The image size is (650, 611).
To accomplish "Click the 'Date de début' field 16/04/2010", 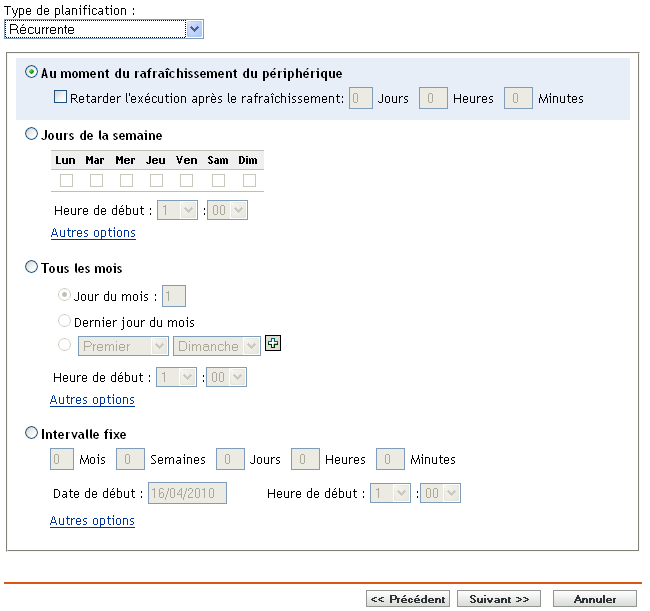I will coord(187,493).
